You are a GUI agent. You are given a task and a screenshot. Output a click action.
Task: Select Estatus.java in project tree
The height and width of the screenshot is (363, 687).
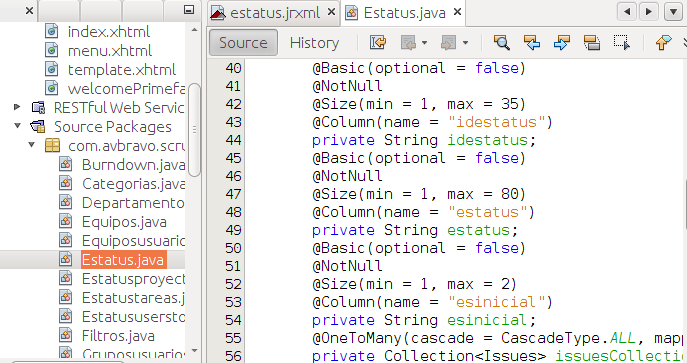point(123,260)
